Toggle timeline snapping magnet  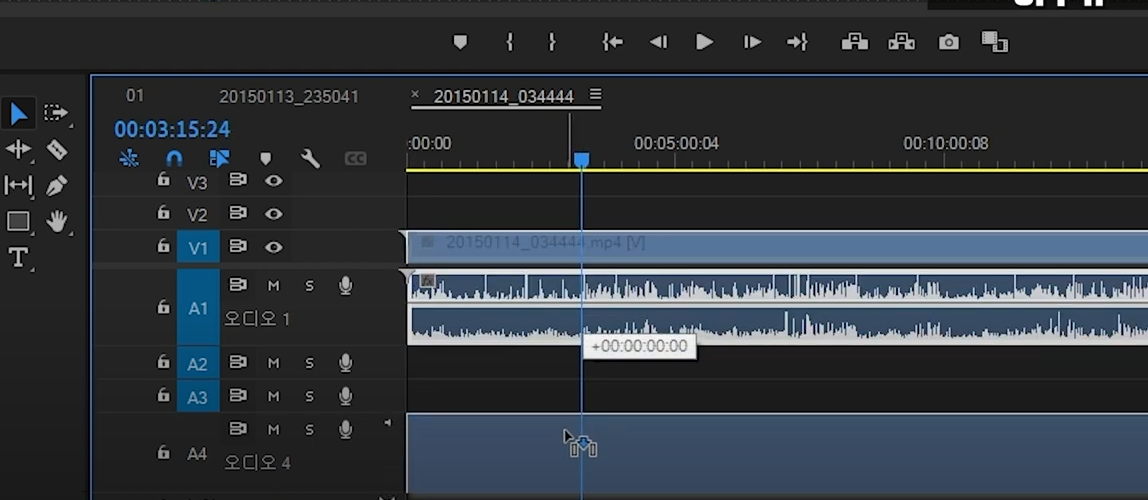(174, 158)
